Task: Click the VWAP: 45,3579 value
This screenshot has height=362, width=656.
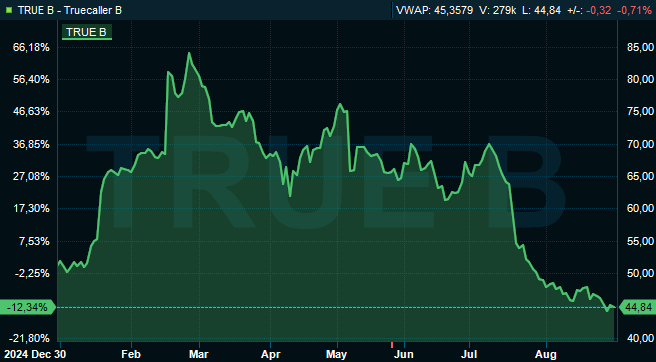Action: click(x=434, y=10)
